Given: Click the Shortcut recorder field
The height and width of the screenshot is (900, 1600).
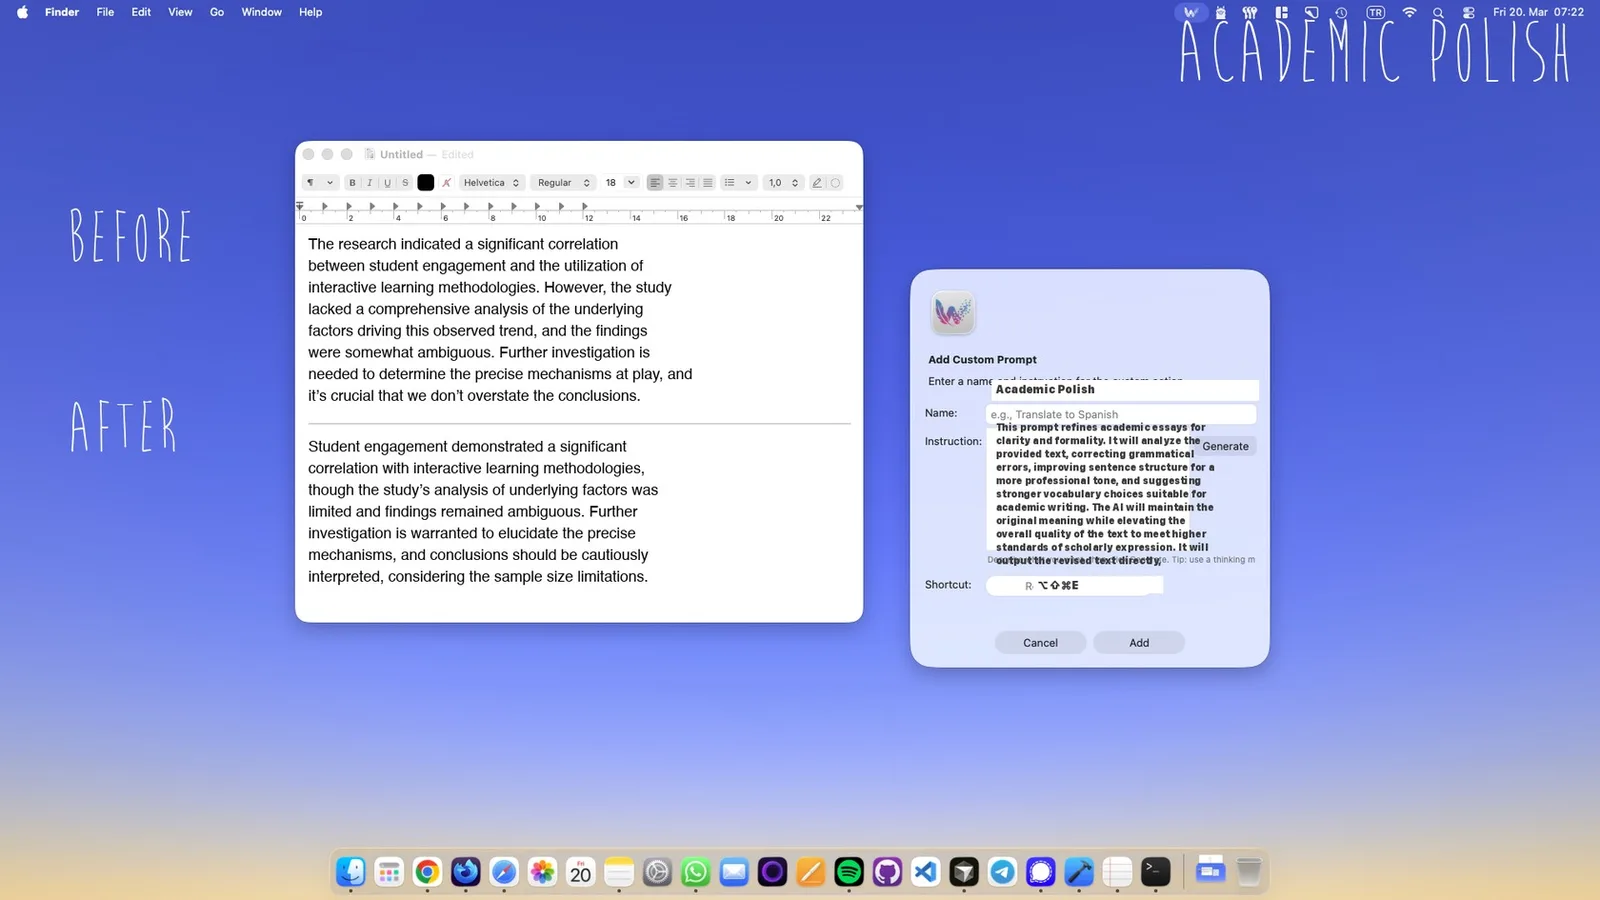Looking at the screenshot, I should [x=1074, y=585].
